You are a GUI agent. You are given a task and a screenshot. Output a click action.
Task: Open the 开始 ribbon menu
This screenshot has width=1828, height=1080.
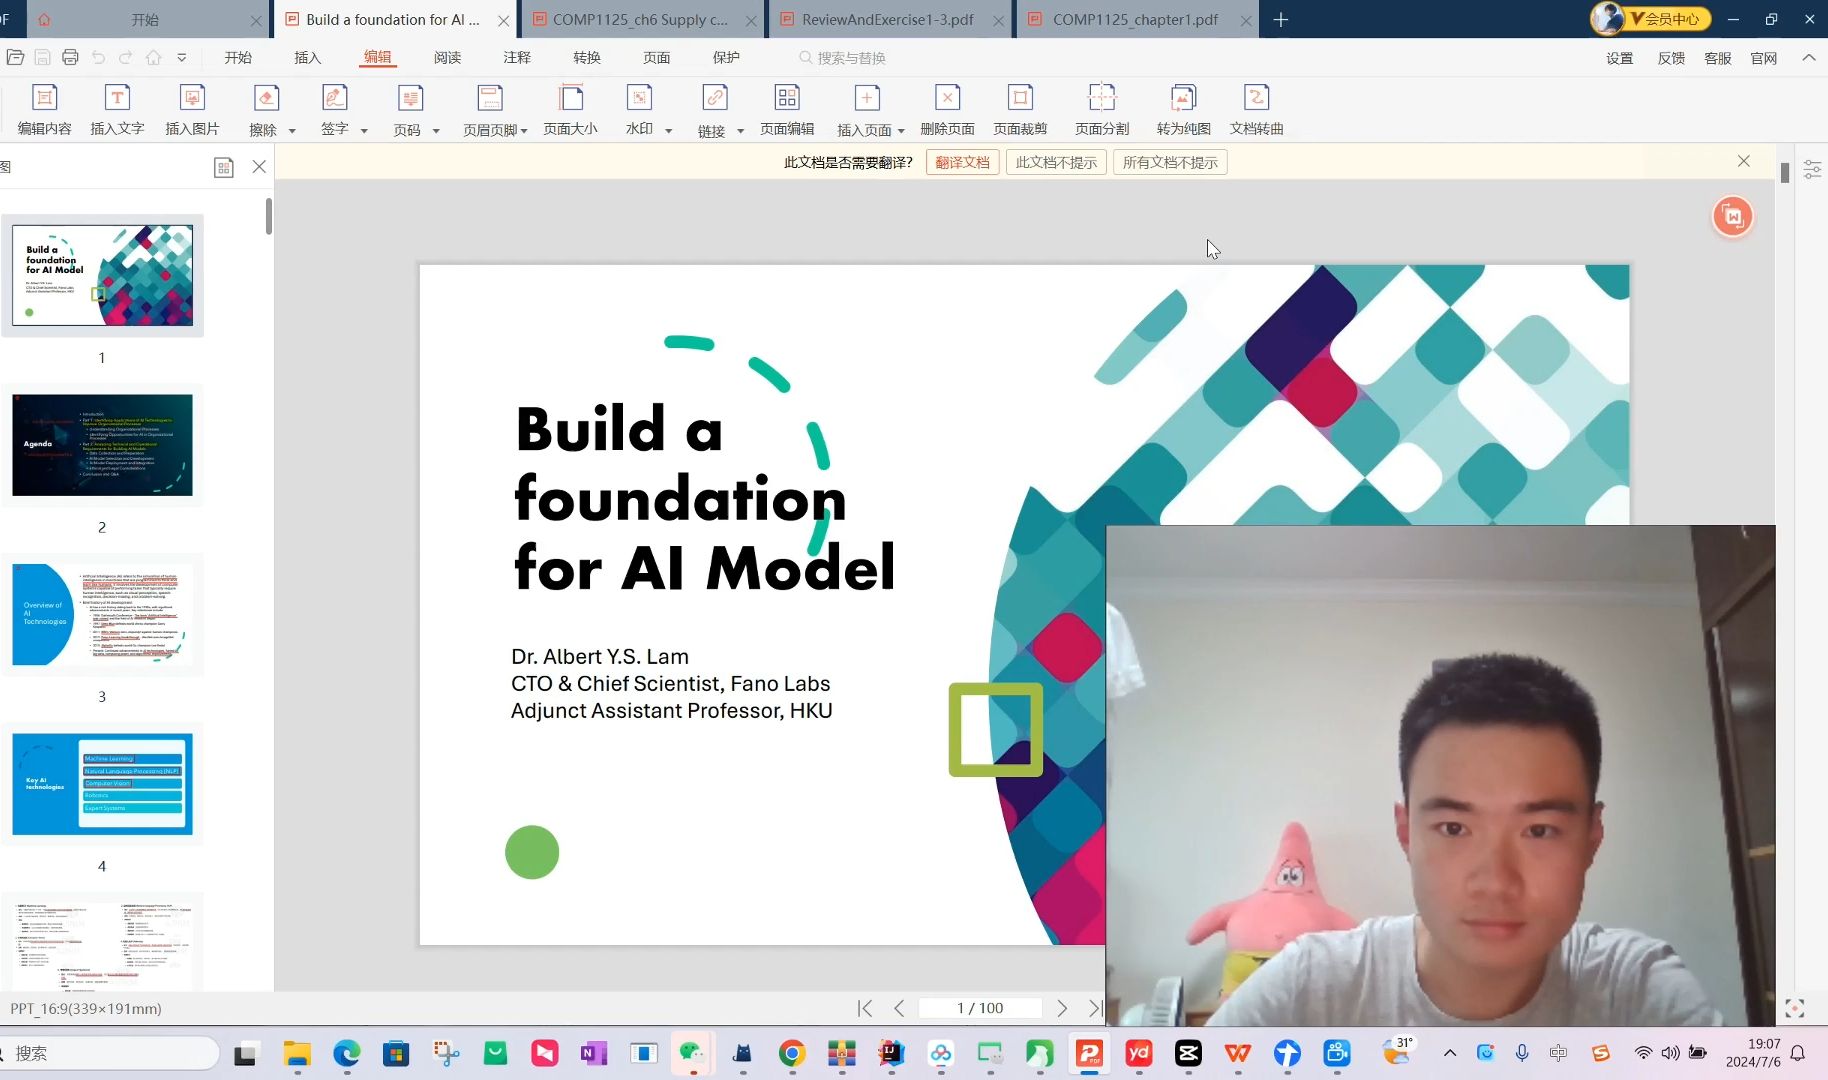238,58
